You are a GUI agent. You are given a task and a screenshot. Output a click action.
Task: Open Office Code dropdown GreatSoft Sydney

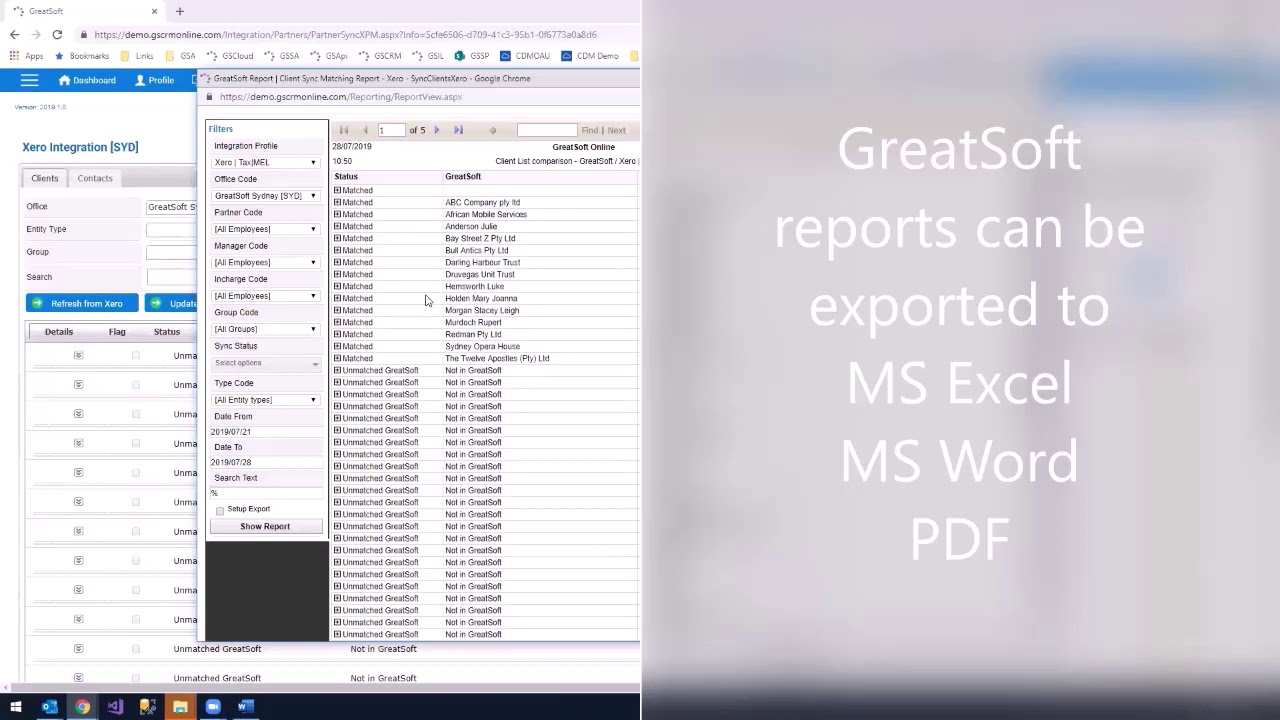tap(265, 196)
